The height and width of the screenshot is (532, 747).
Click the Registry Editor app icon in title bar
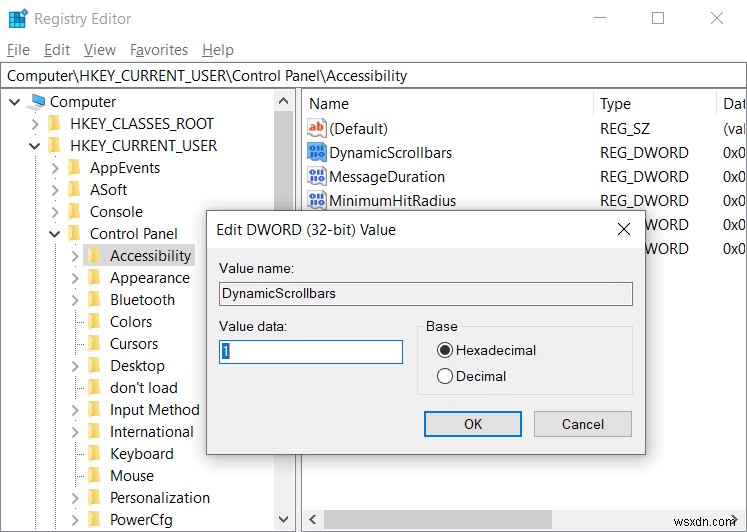(x=19, y=19)
